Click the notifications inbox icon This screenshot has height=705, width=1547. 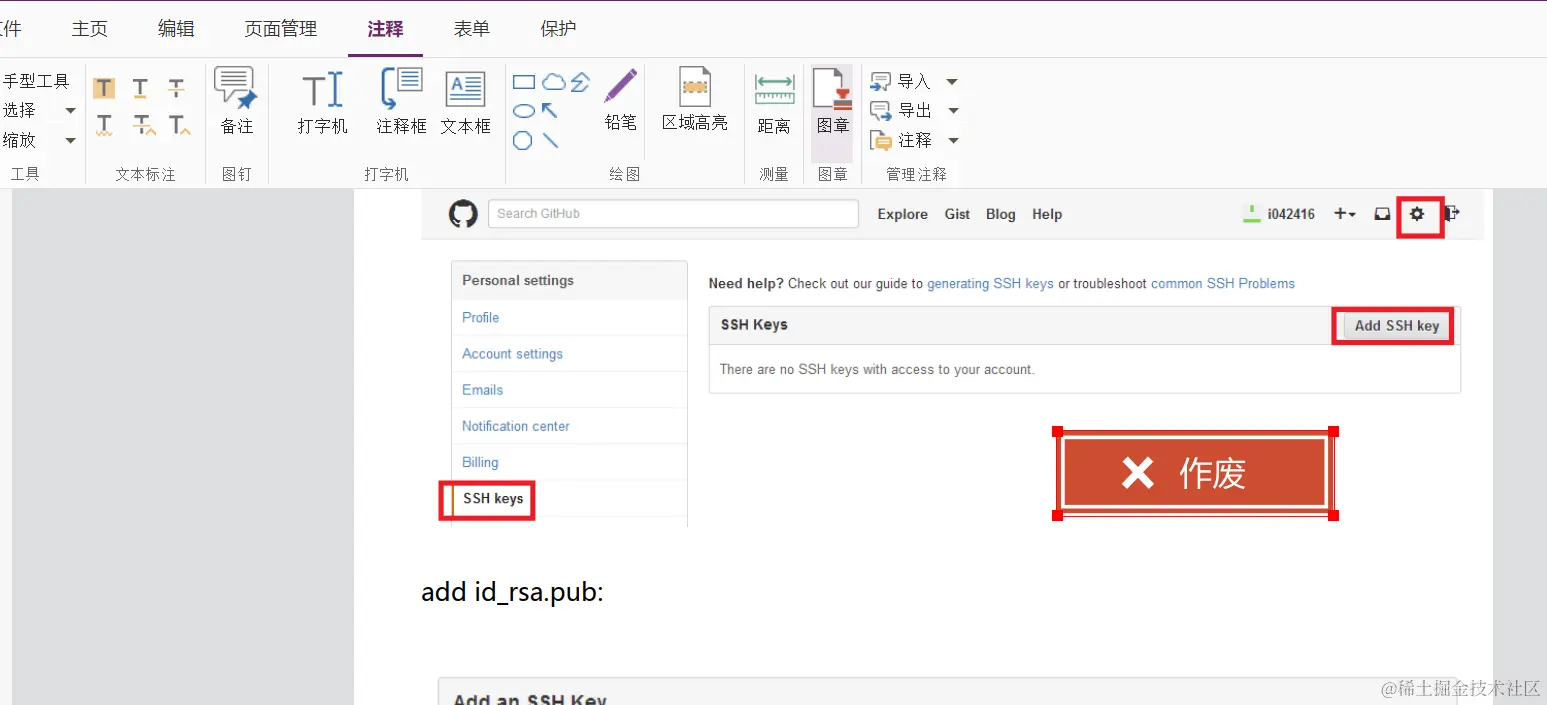(x=1382, y=214)
